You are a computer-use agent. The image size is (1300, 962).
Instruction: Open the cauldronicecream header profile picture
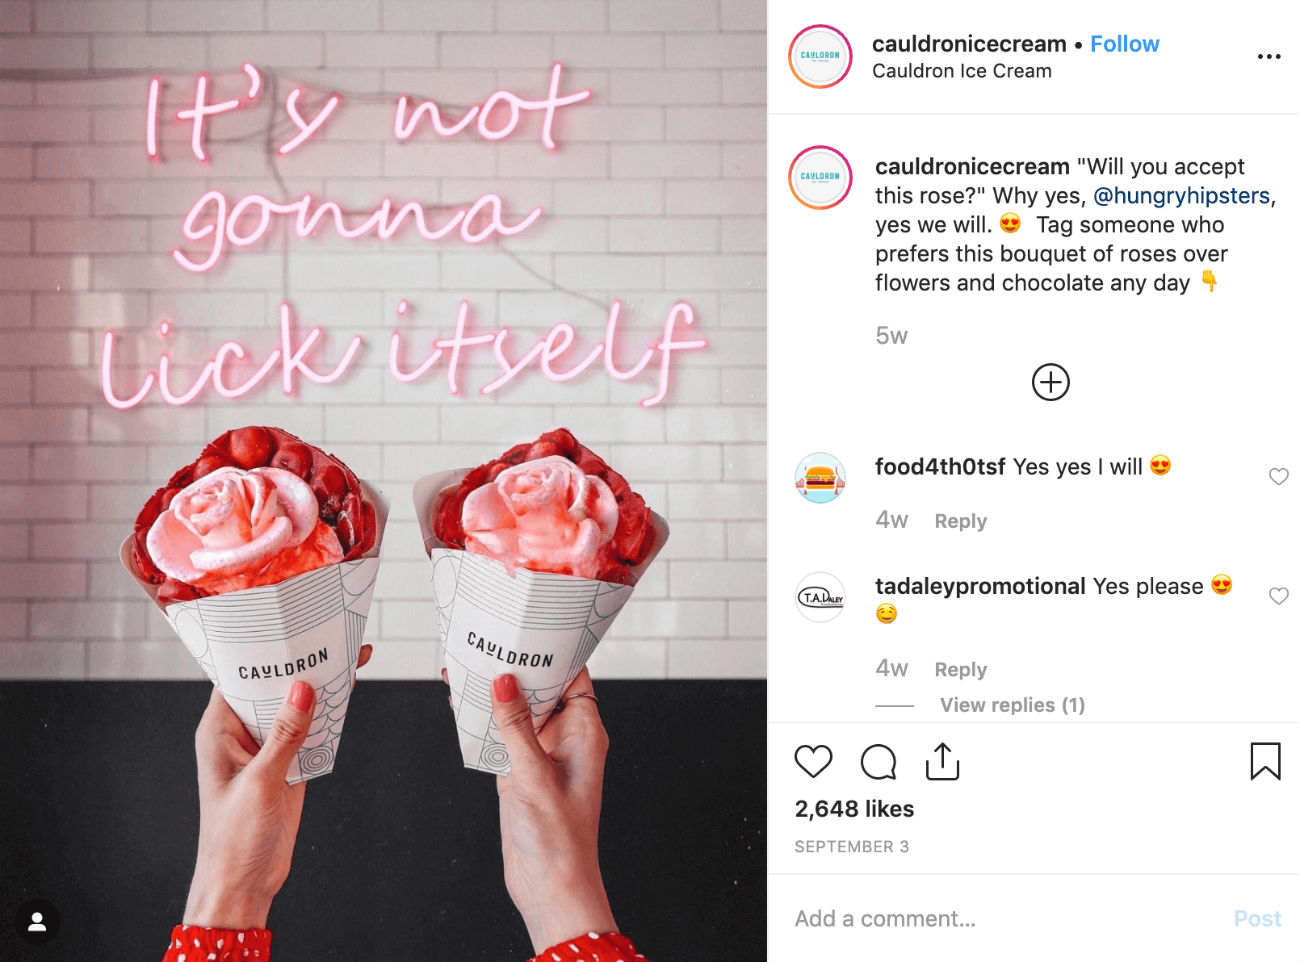pyautogui.click(x=820, y=56)
